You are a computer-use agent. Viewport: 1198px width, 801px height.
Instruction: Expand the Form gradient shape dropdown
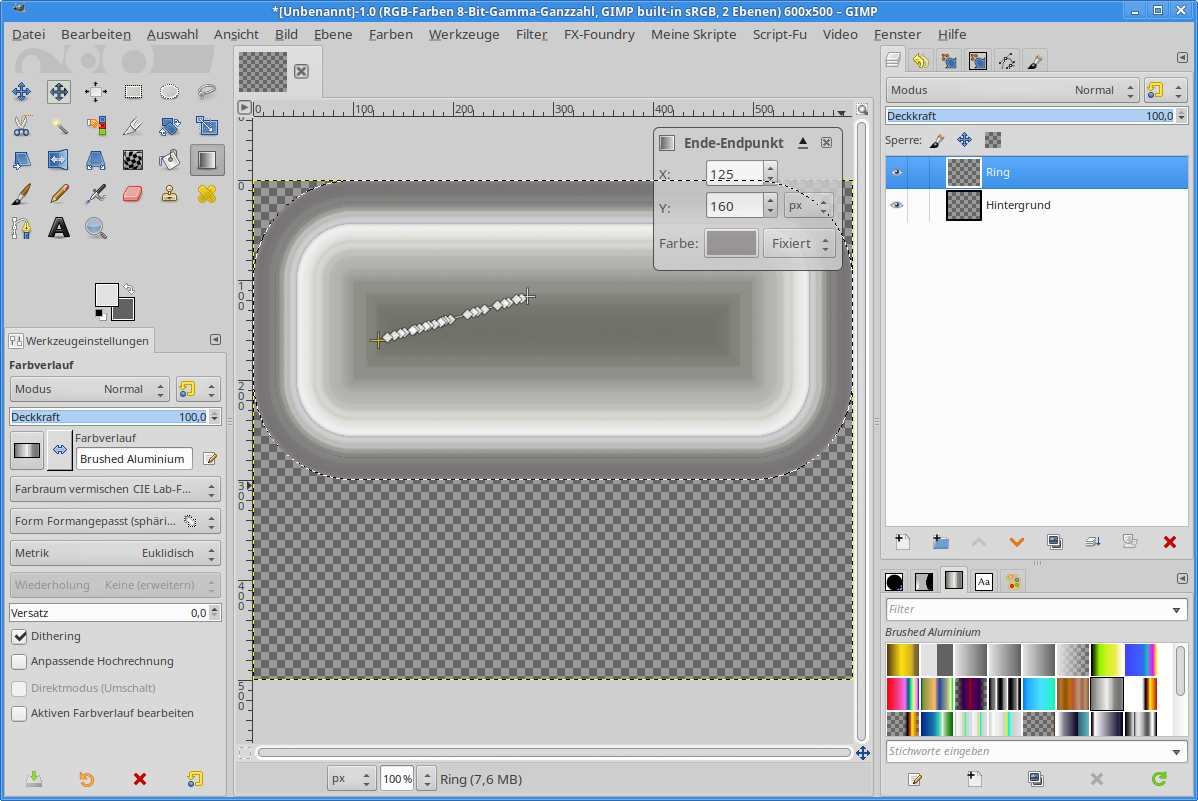(115, 521)
